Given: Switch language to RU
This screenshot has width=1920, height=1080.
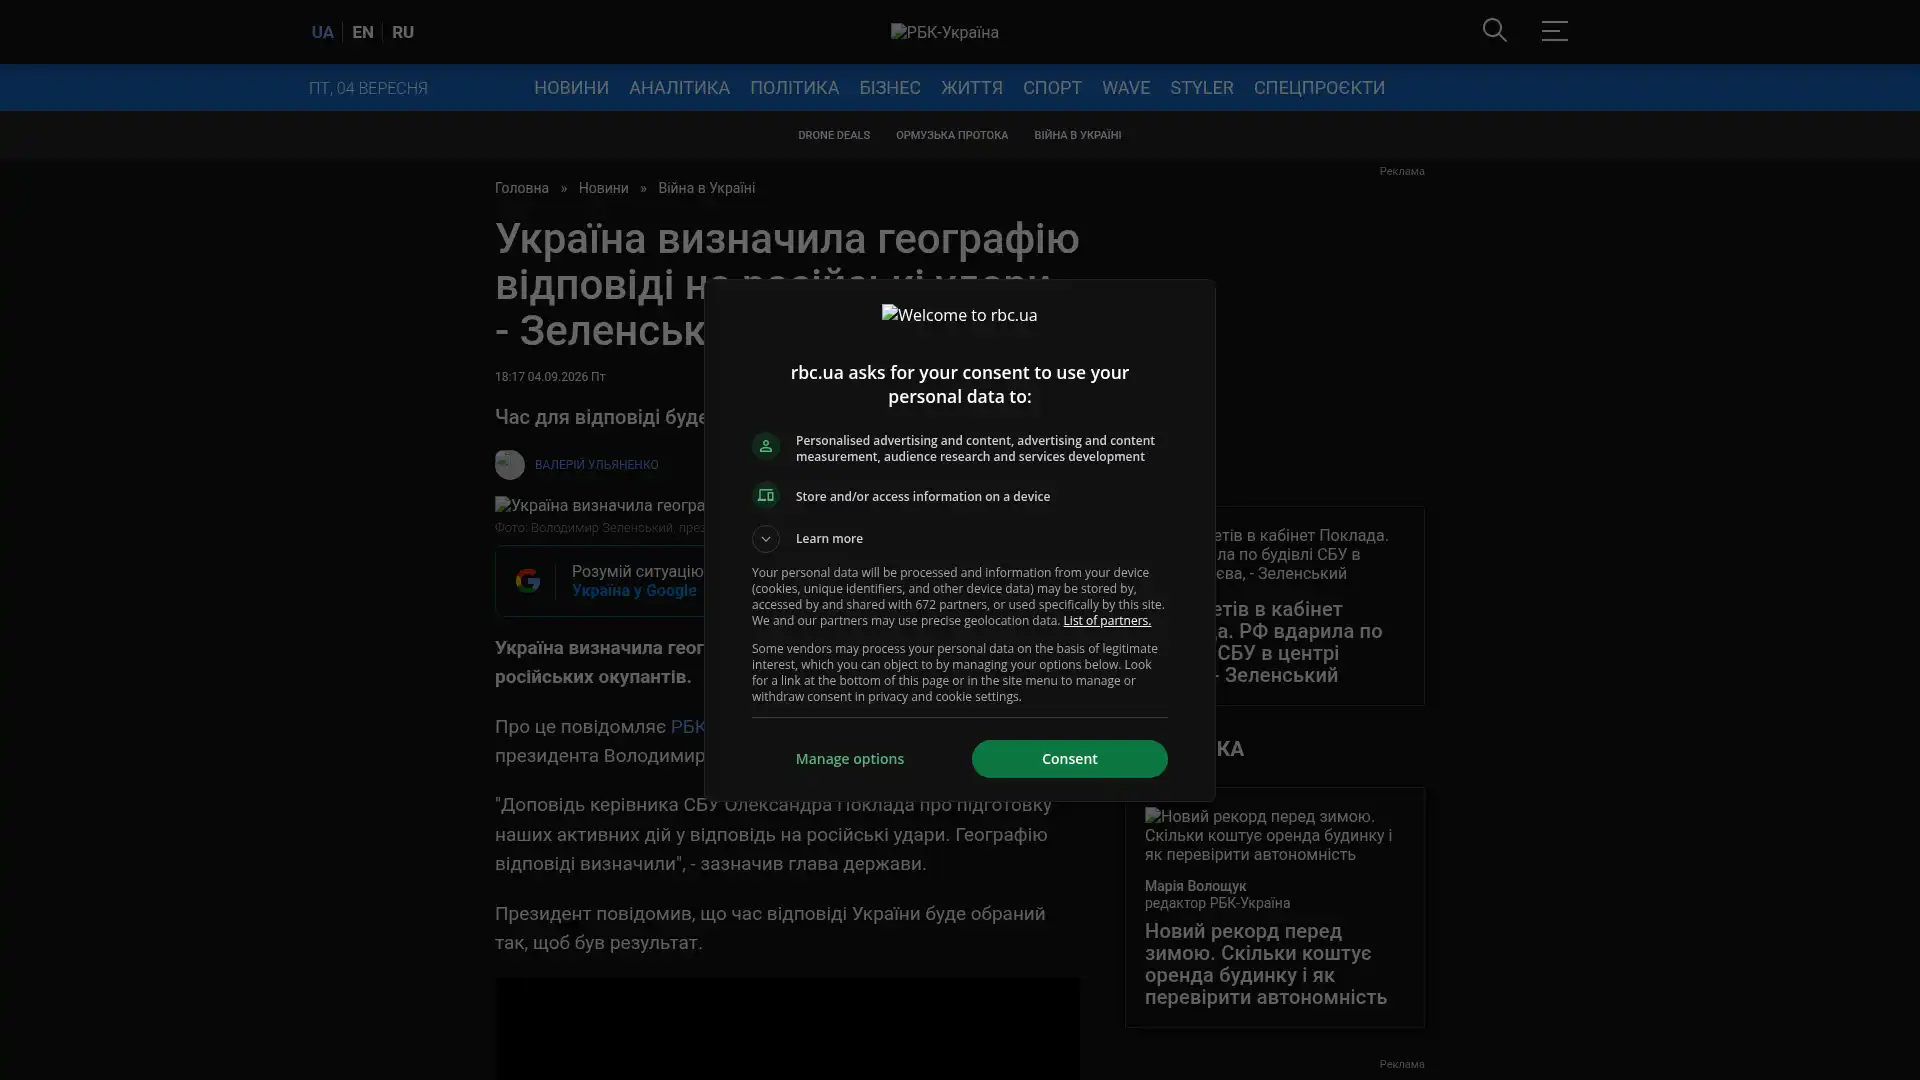Looking at the screenshot, I should tap(403, 32).
